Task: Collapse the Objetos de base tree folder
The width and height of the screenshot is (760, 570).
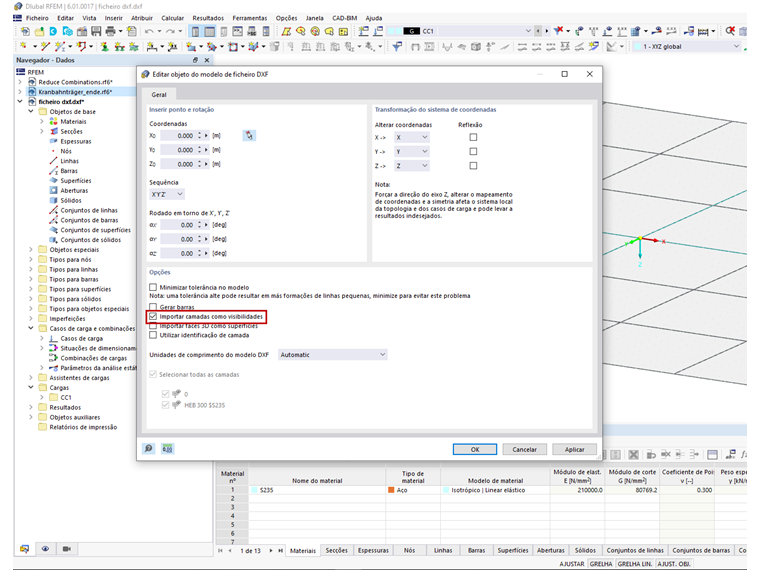Action: tap(31, 111)
